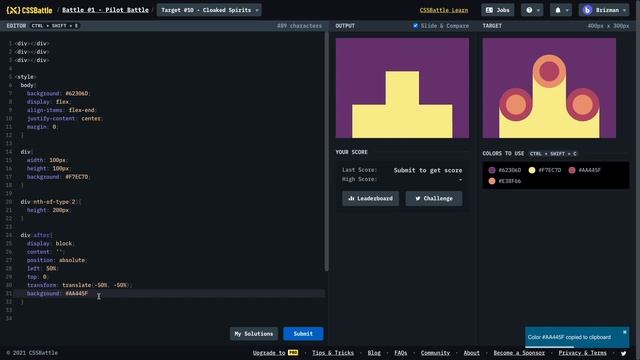Click the 'align-items: flex-end' code line
Screen dimensions: 640x360
point(61,110)
